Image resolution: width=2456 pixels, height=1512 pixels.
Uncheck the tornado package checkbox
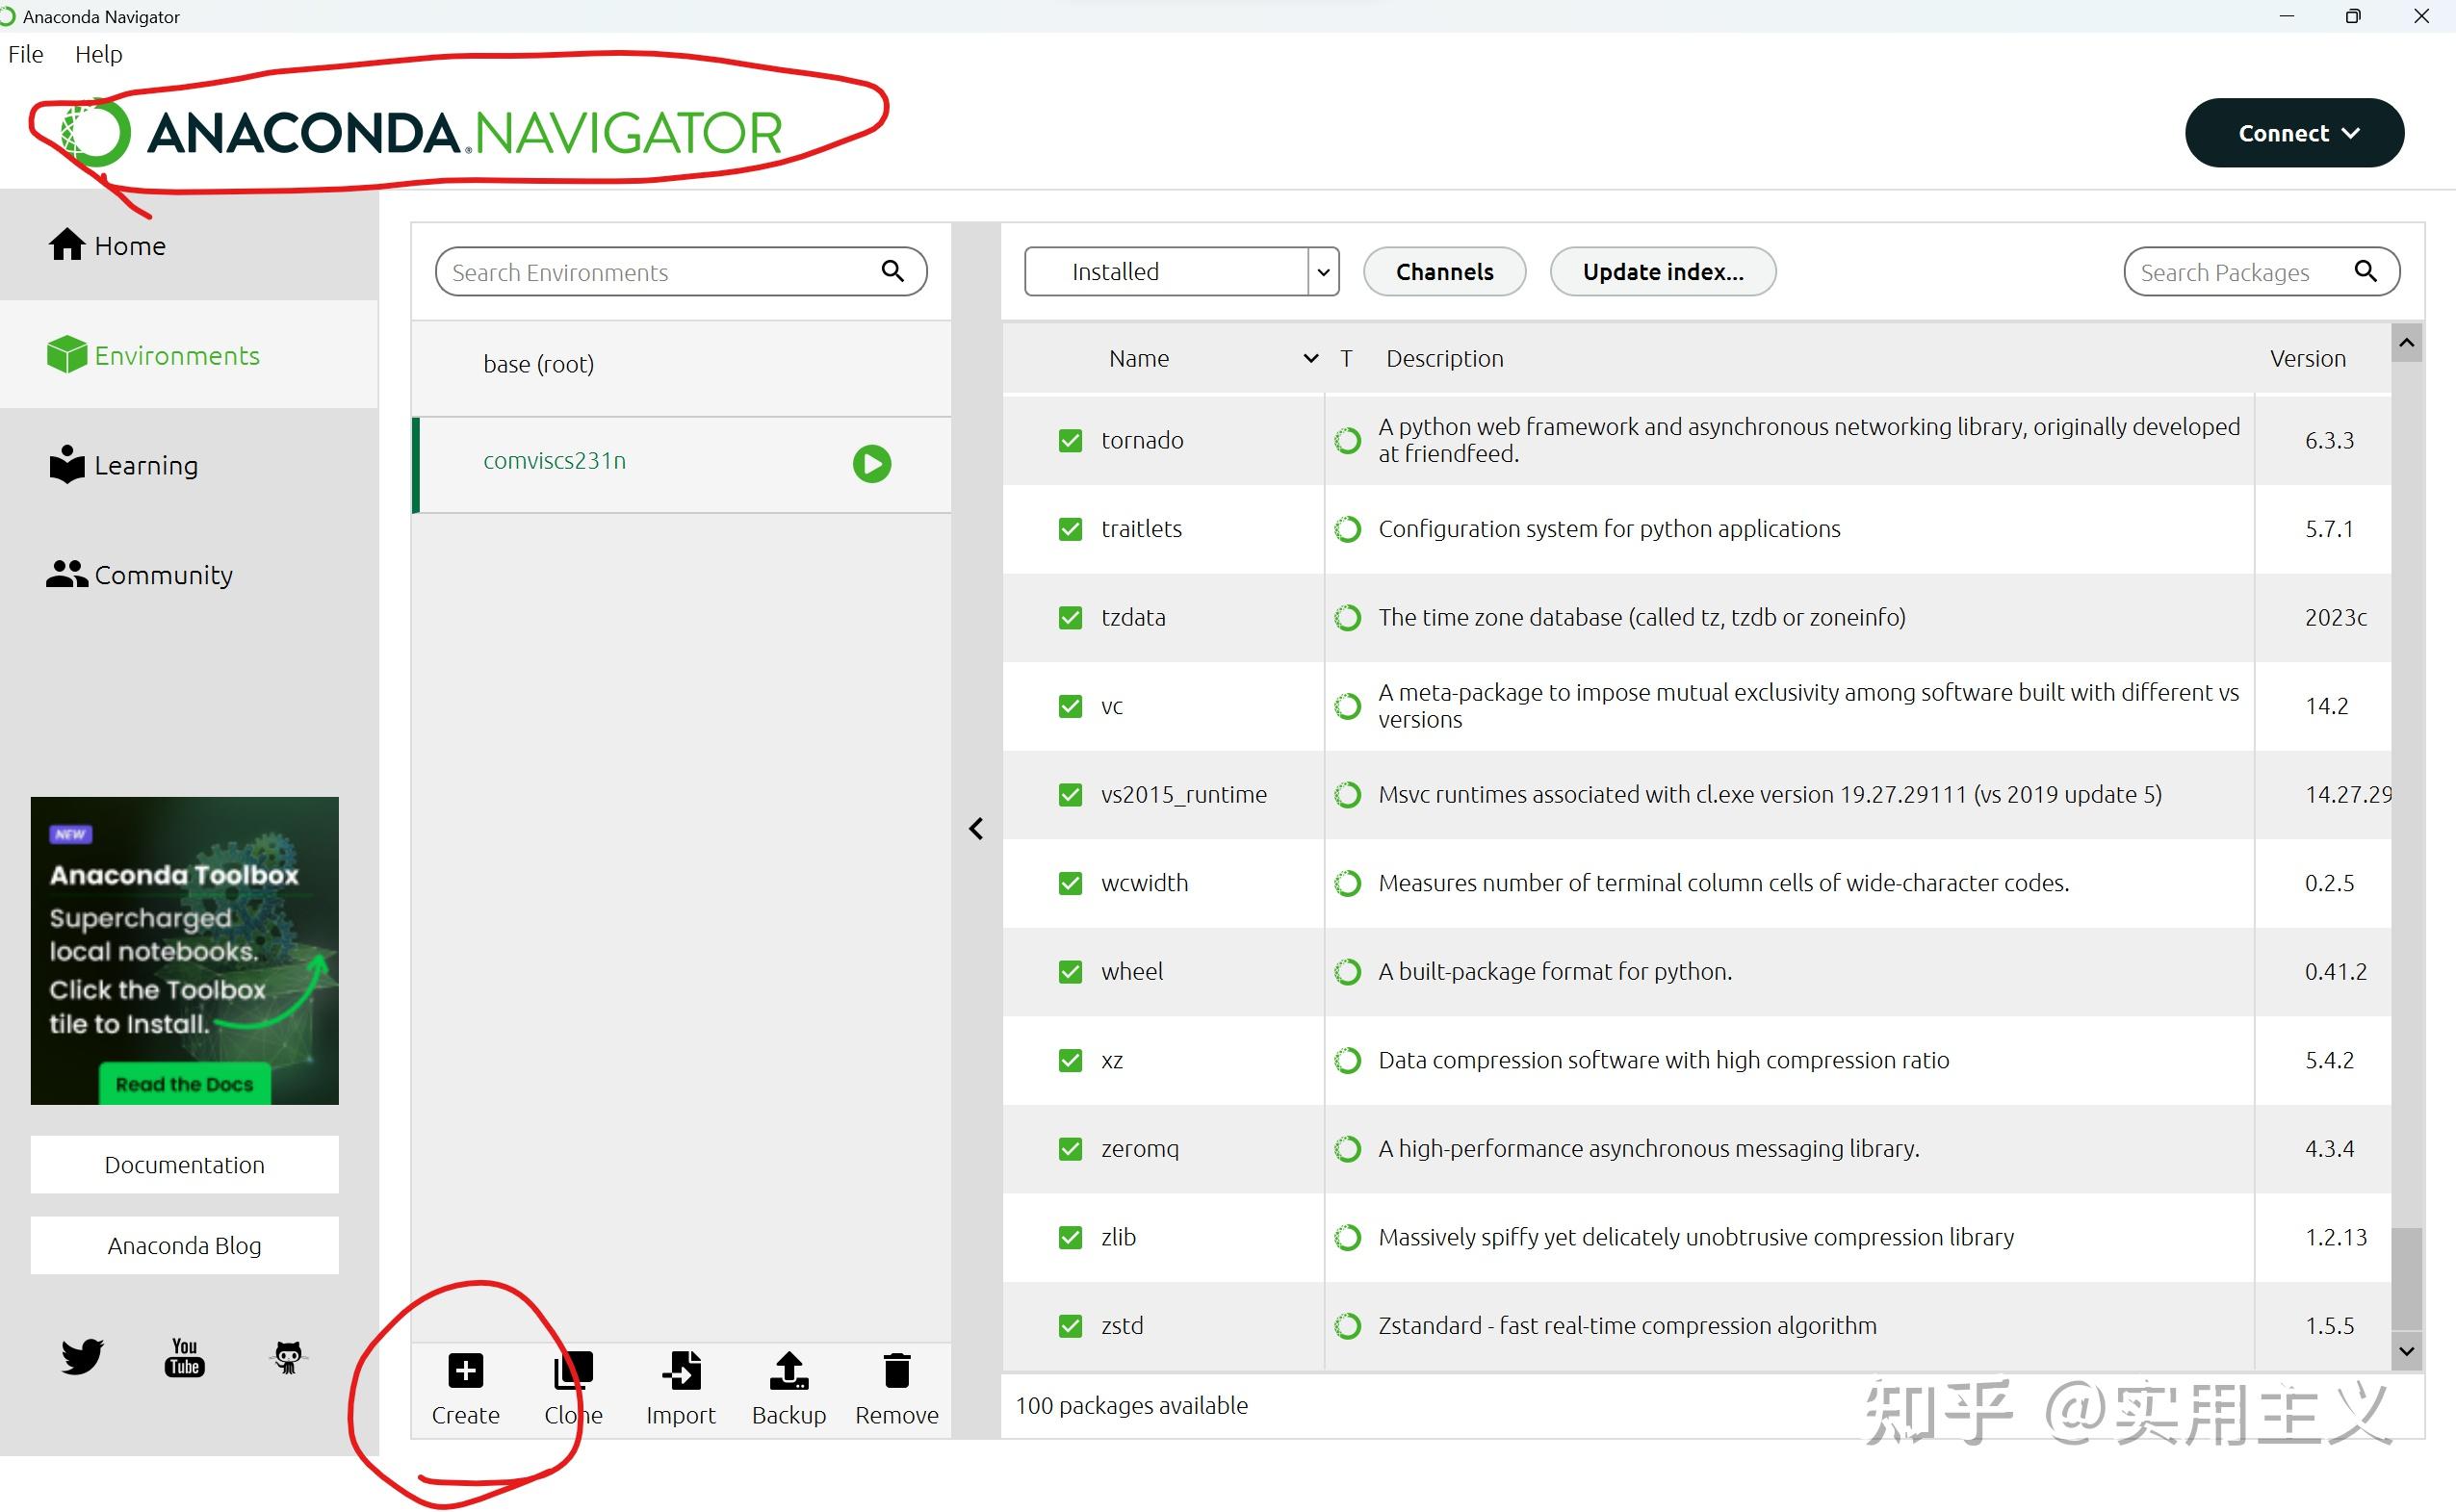(1070, 440)
